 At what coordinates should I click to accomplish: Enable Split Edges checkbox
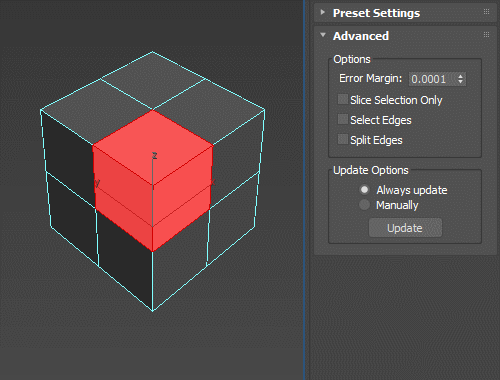343,139
